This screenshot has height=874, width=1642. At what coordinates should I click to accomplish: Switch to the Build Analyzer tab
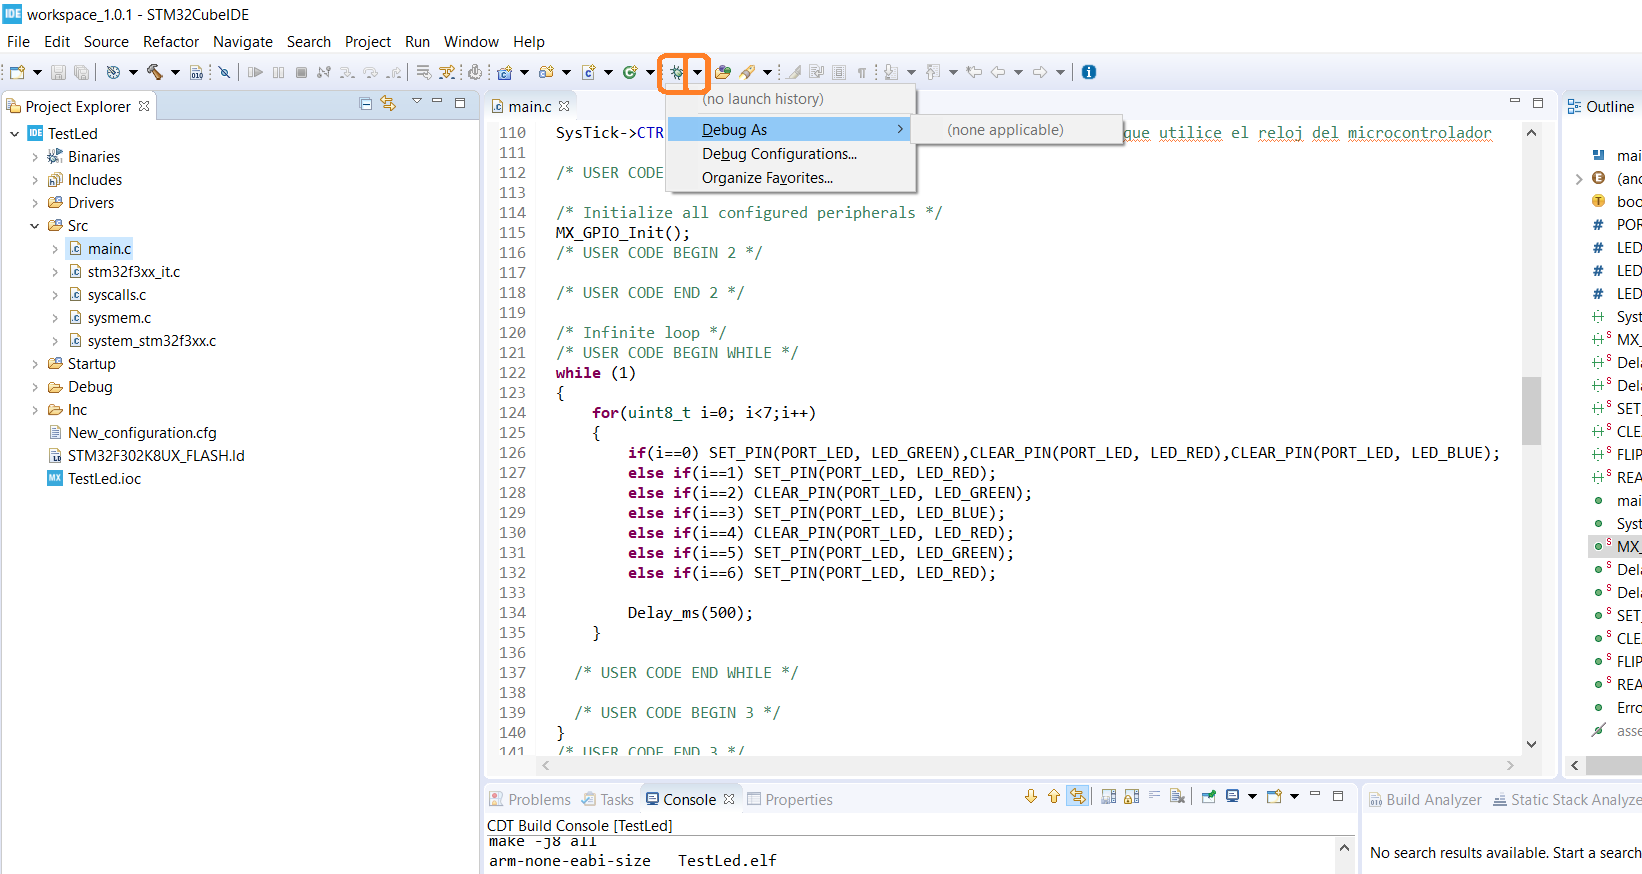pyautogui.click(x=1425, y=800)
